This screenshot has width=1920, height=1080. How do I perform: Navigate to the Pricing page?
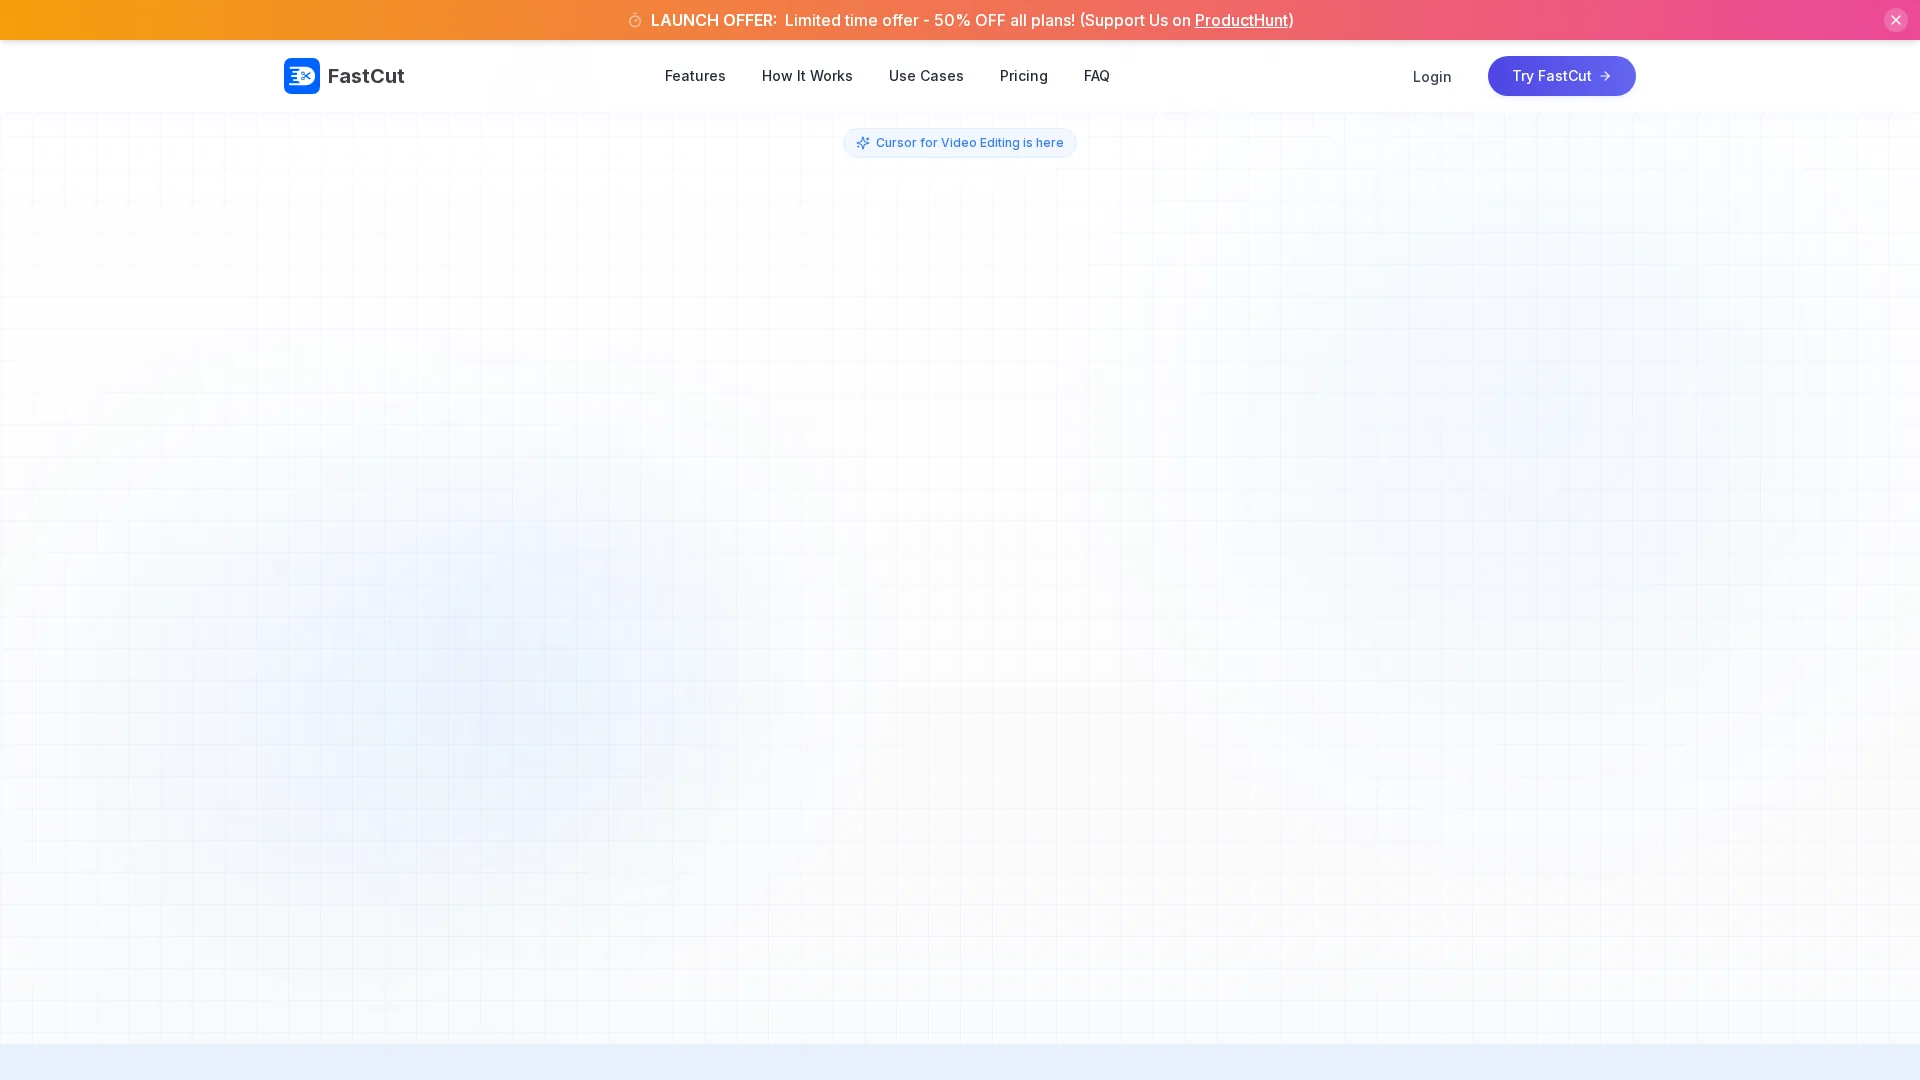[x=1023, y=76]
